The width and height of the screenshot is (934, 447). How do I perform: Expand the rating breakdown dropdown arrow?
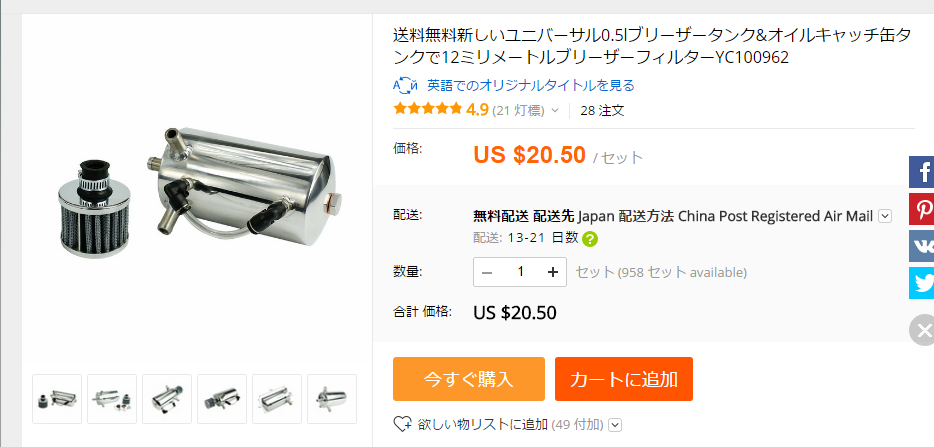tap(555, 110)
